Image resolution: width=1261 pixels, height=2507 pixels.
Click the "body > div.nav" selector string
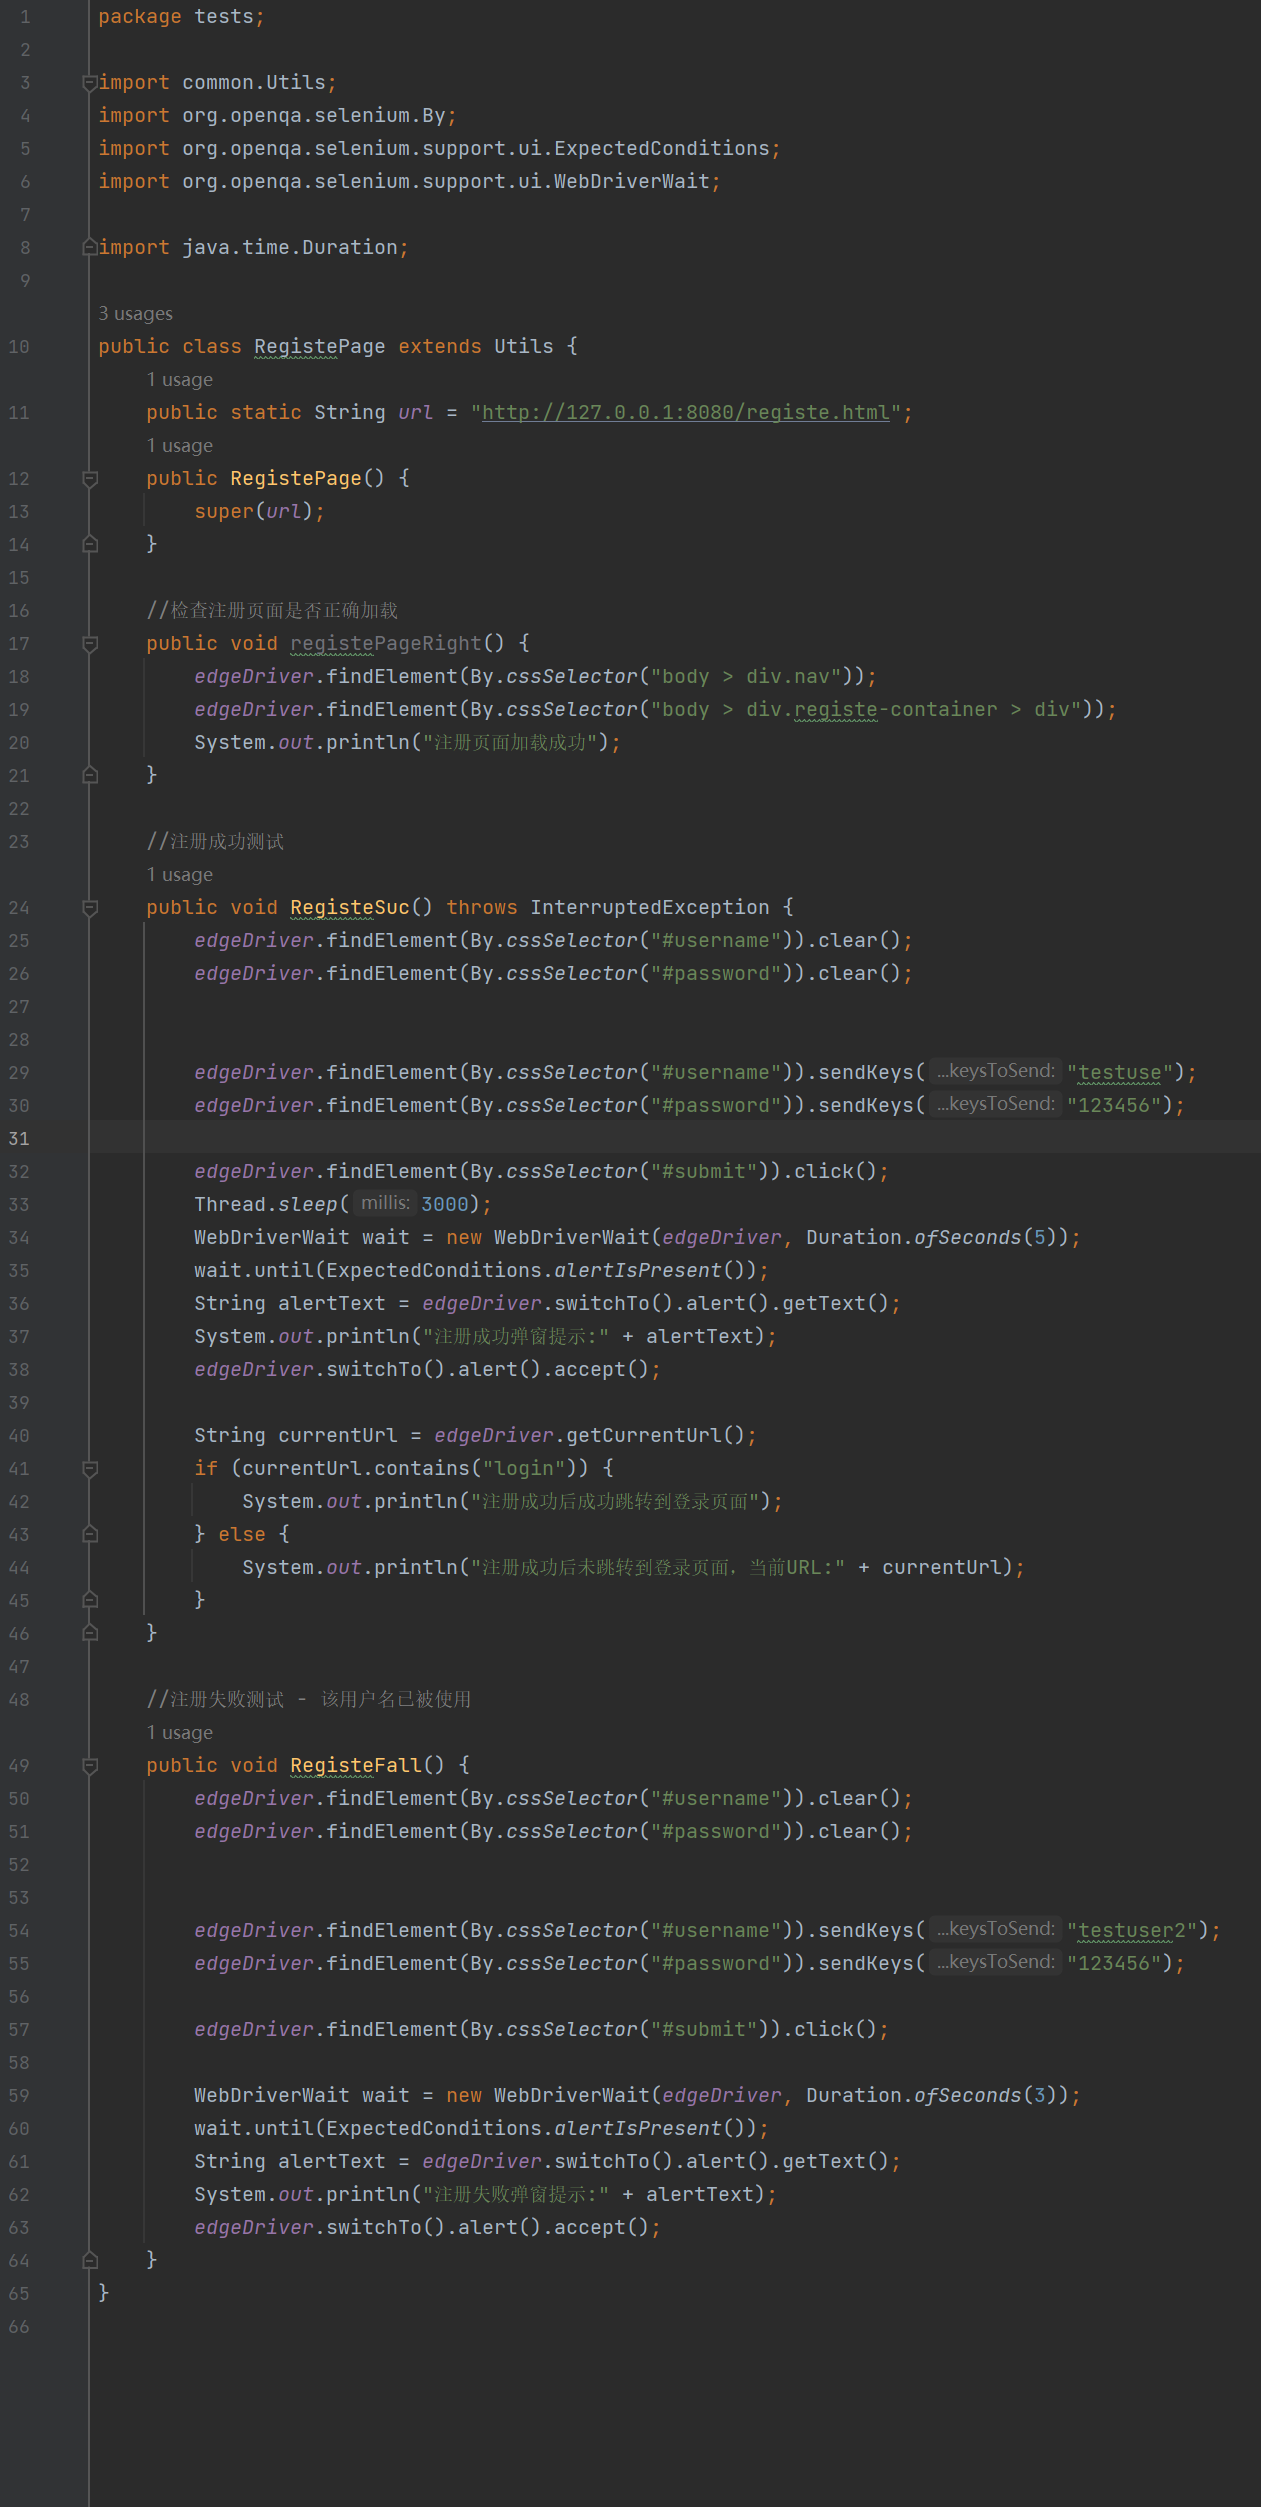746,677
